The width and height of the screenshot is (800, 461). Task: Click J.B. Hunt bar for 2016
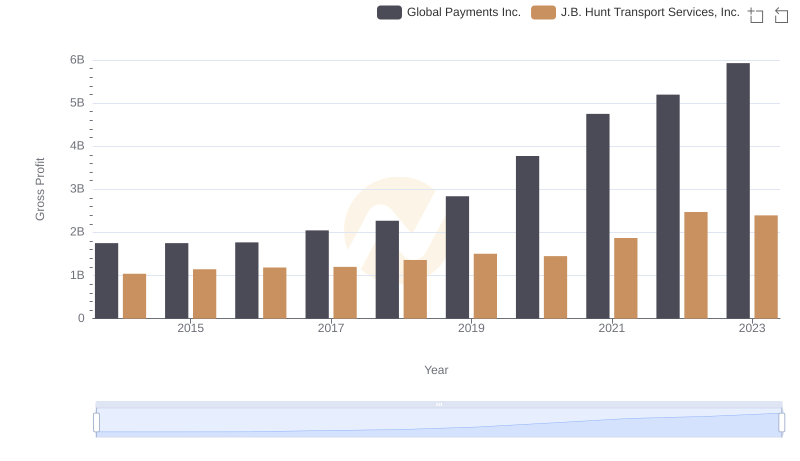pos(275,293)
